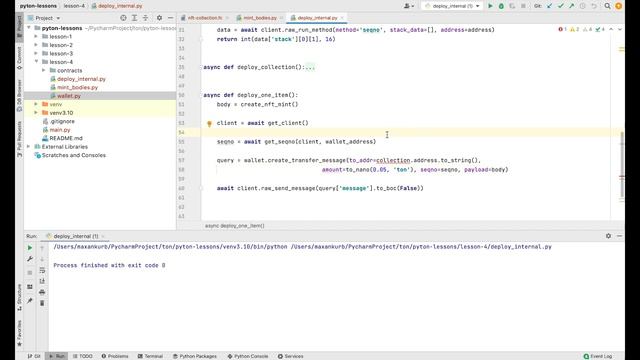
Task: Open Problems tool window
Action: [115, 356]
